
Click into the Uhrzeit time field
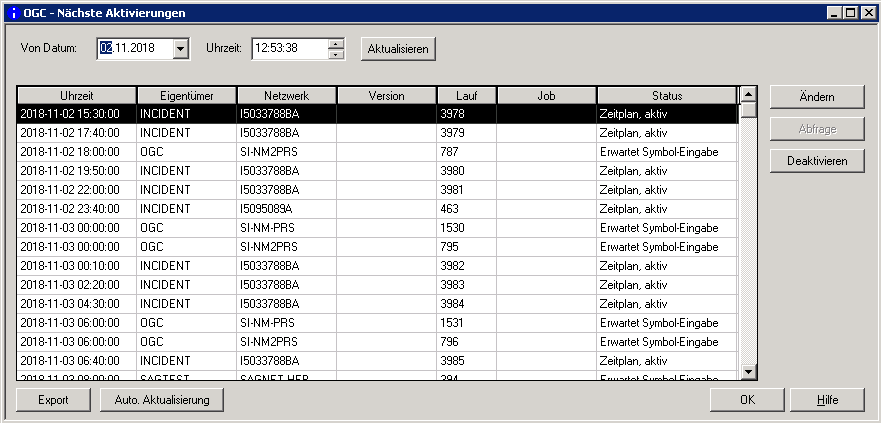pyautogui.click(x=288, y=48)
